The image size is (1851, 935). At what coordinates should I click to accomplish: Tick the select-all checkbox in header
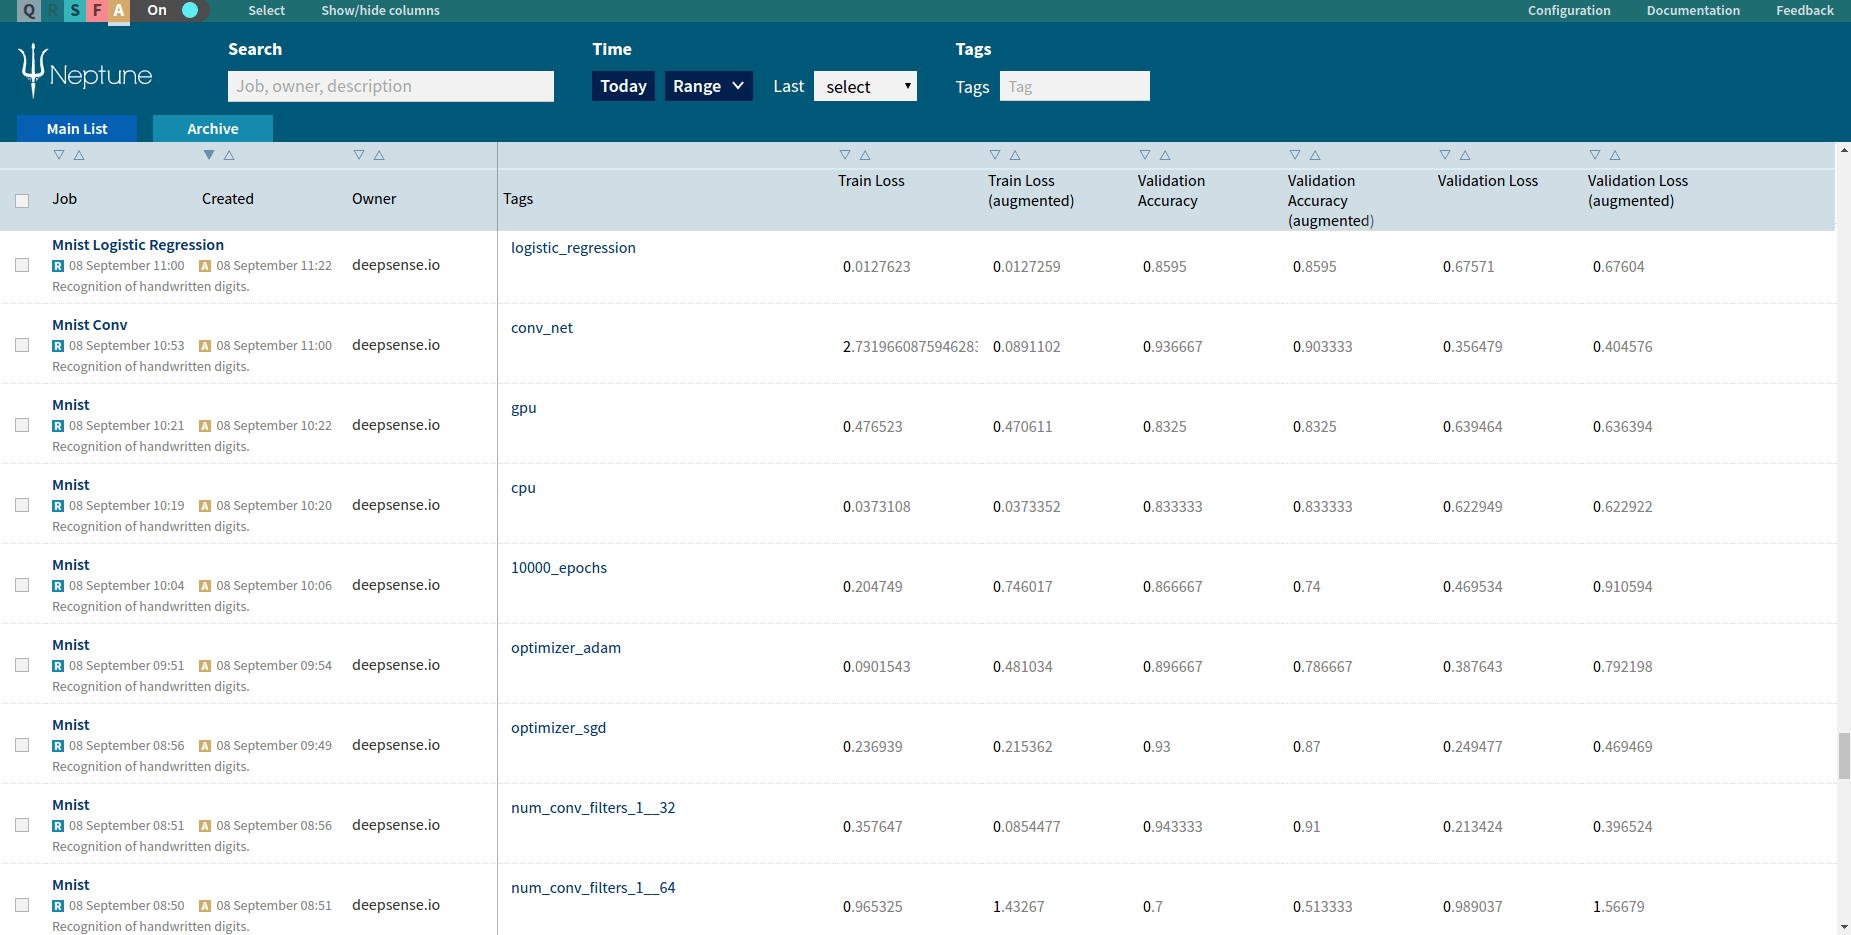tap(22, 200)
